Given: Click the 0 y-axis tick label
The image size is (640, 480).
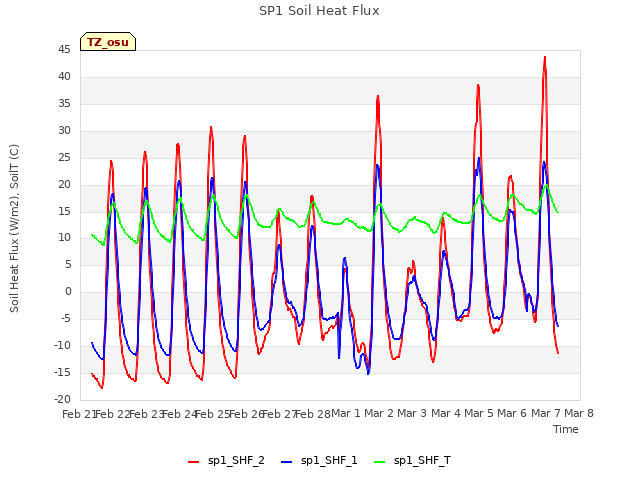Looking at the screenshot, I should pos(68,291).
